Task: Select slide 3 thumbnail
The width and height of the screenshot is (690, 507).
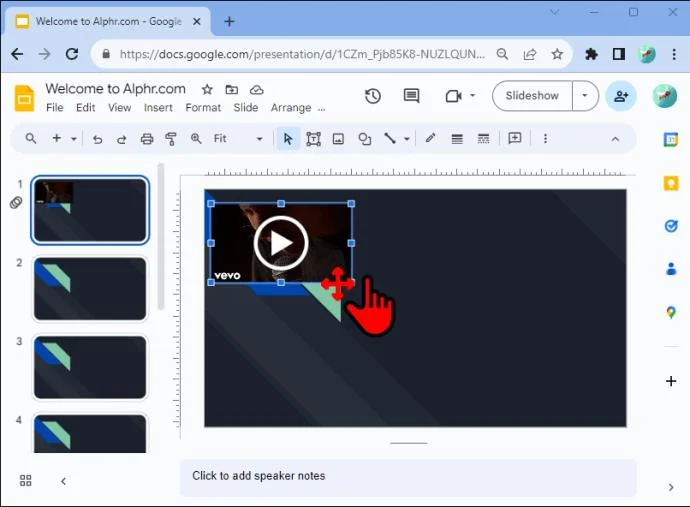Action: [x=90, y=367]
